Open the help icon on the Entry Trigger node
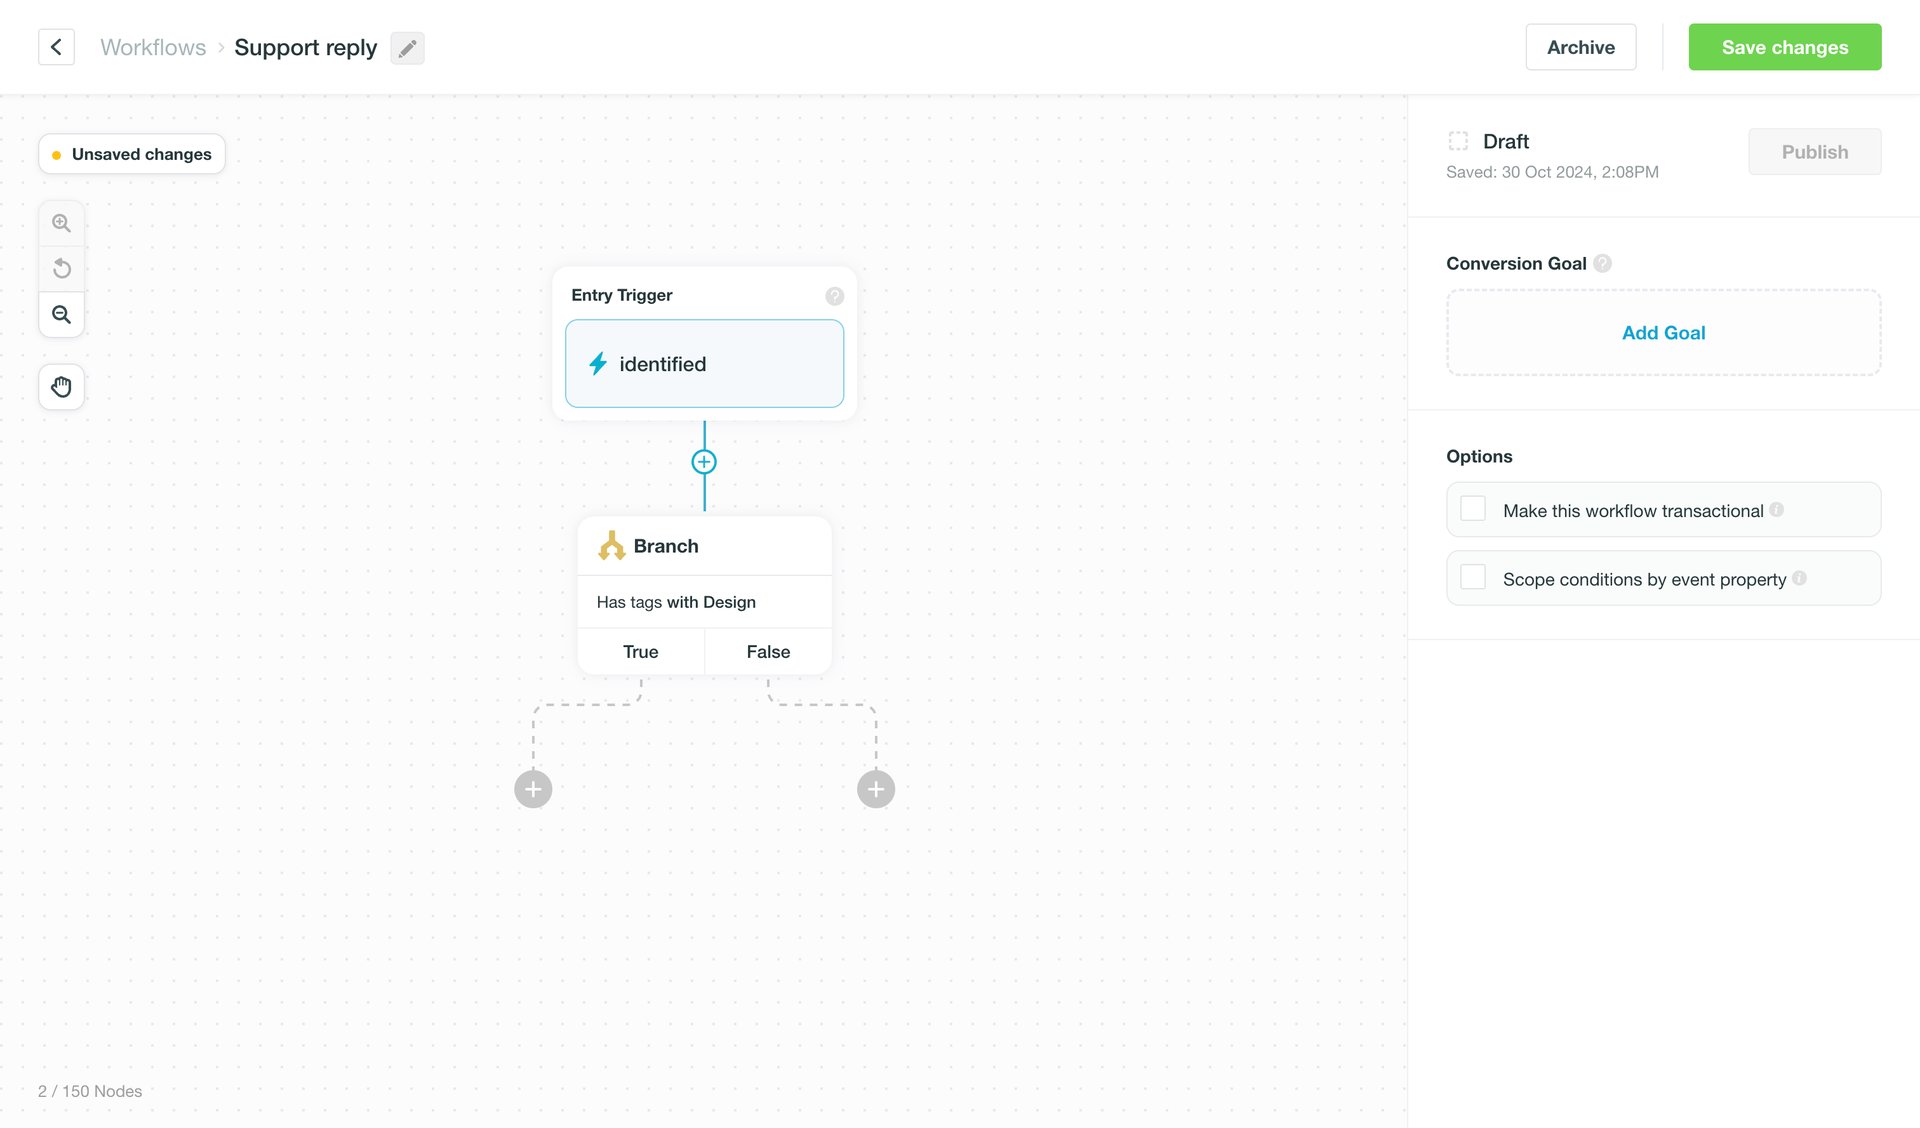This screenshot has width=1920, height=1128. 835,296
